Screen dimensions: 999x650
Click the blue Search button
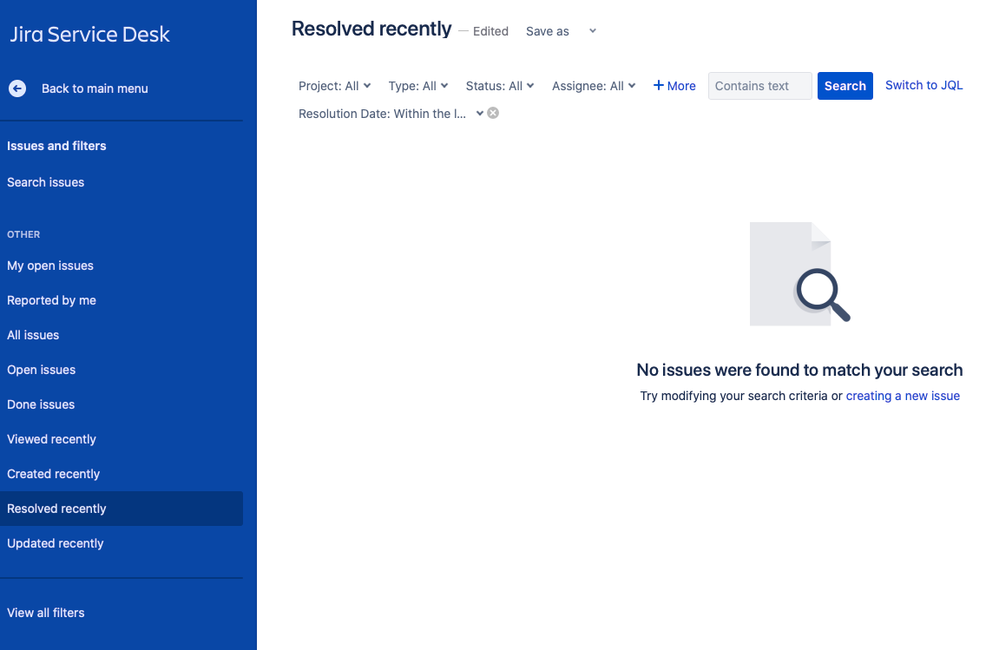pos(845,86)
